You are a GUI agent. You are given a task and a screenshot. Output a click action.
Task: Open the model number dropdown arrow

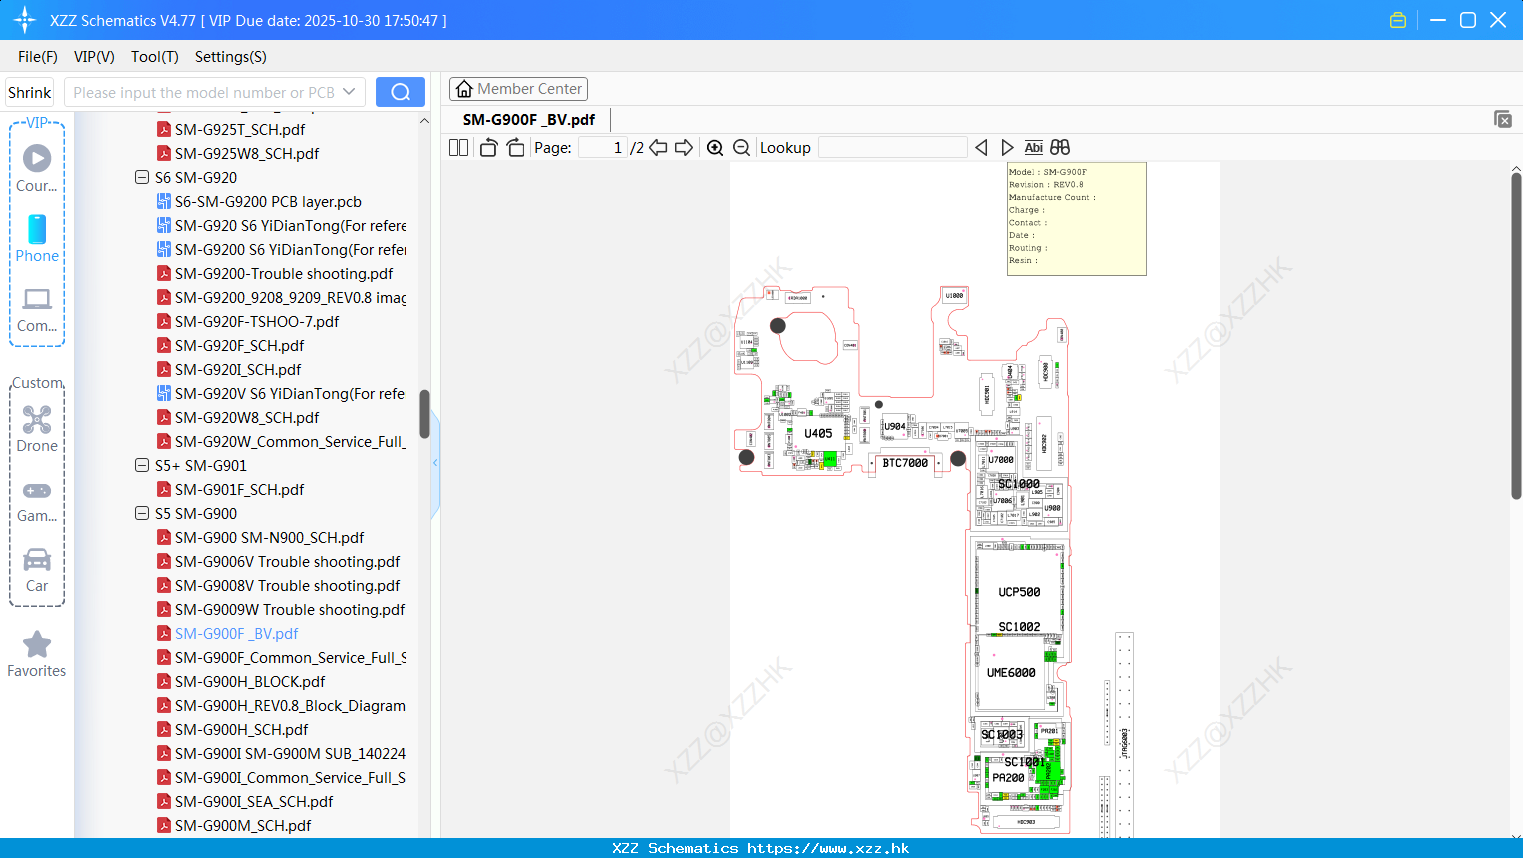click(349, 92)
